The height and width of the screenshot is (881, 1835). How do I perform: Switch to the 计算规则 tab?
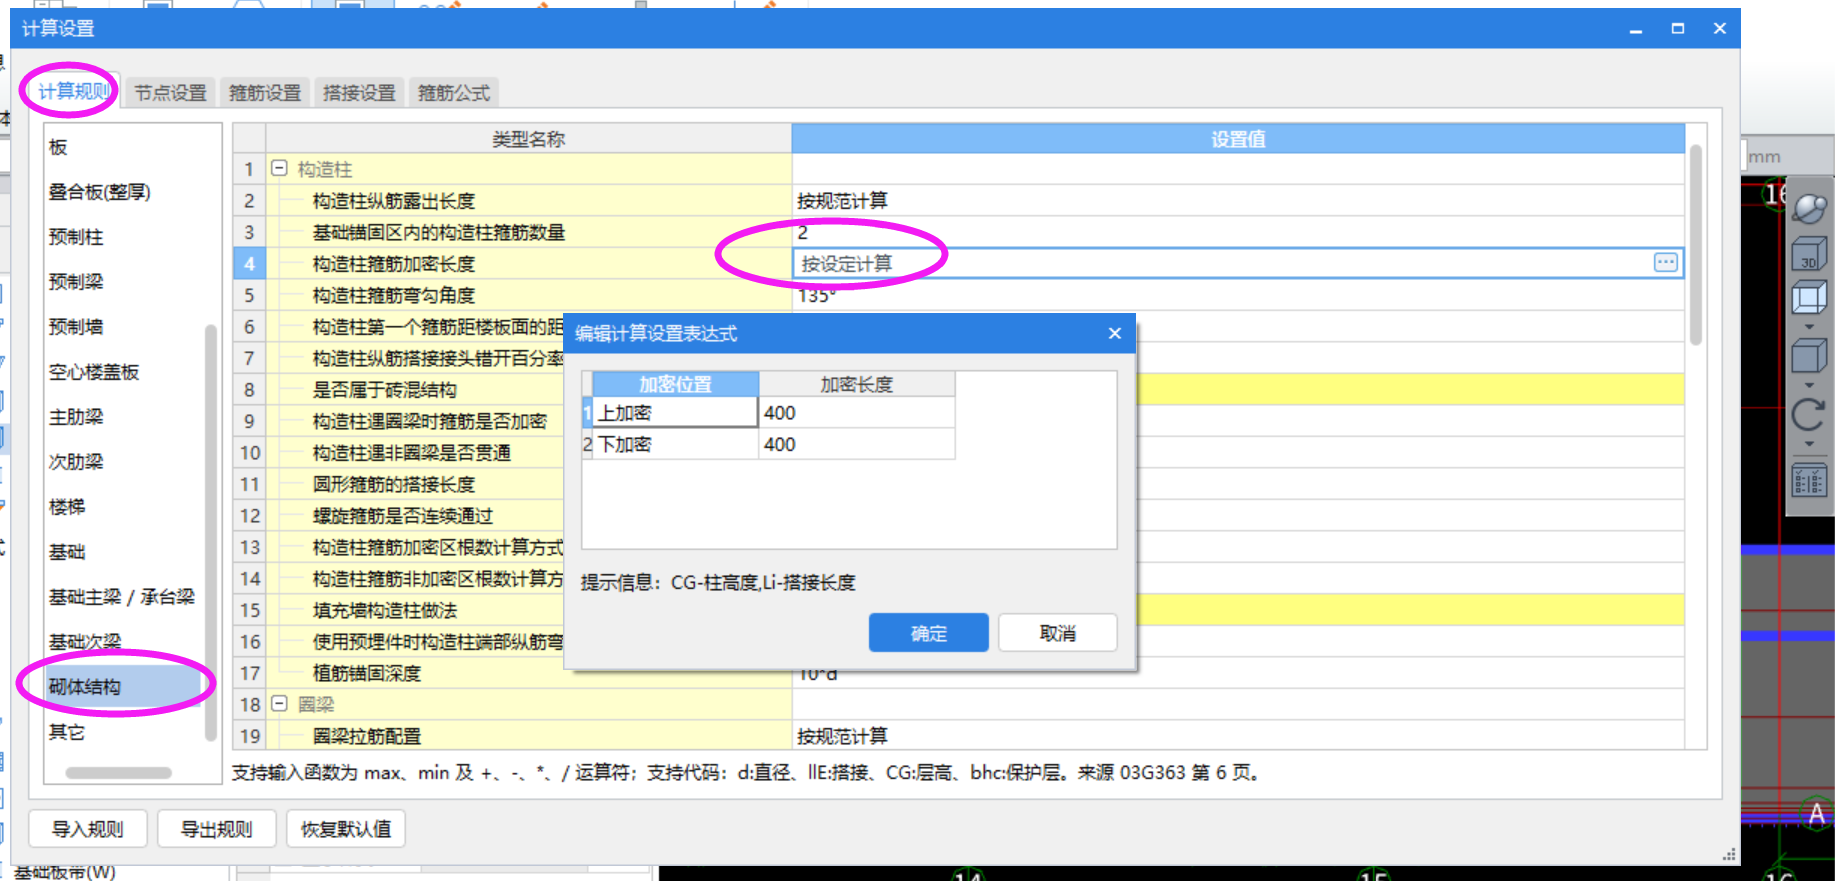pos(72,92)
